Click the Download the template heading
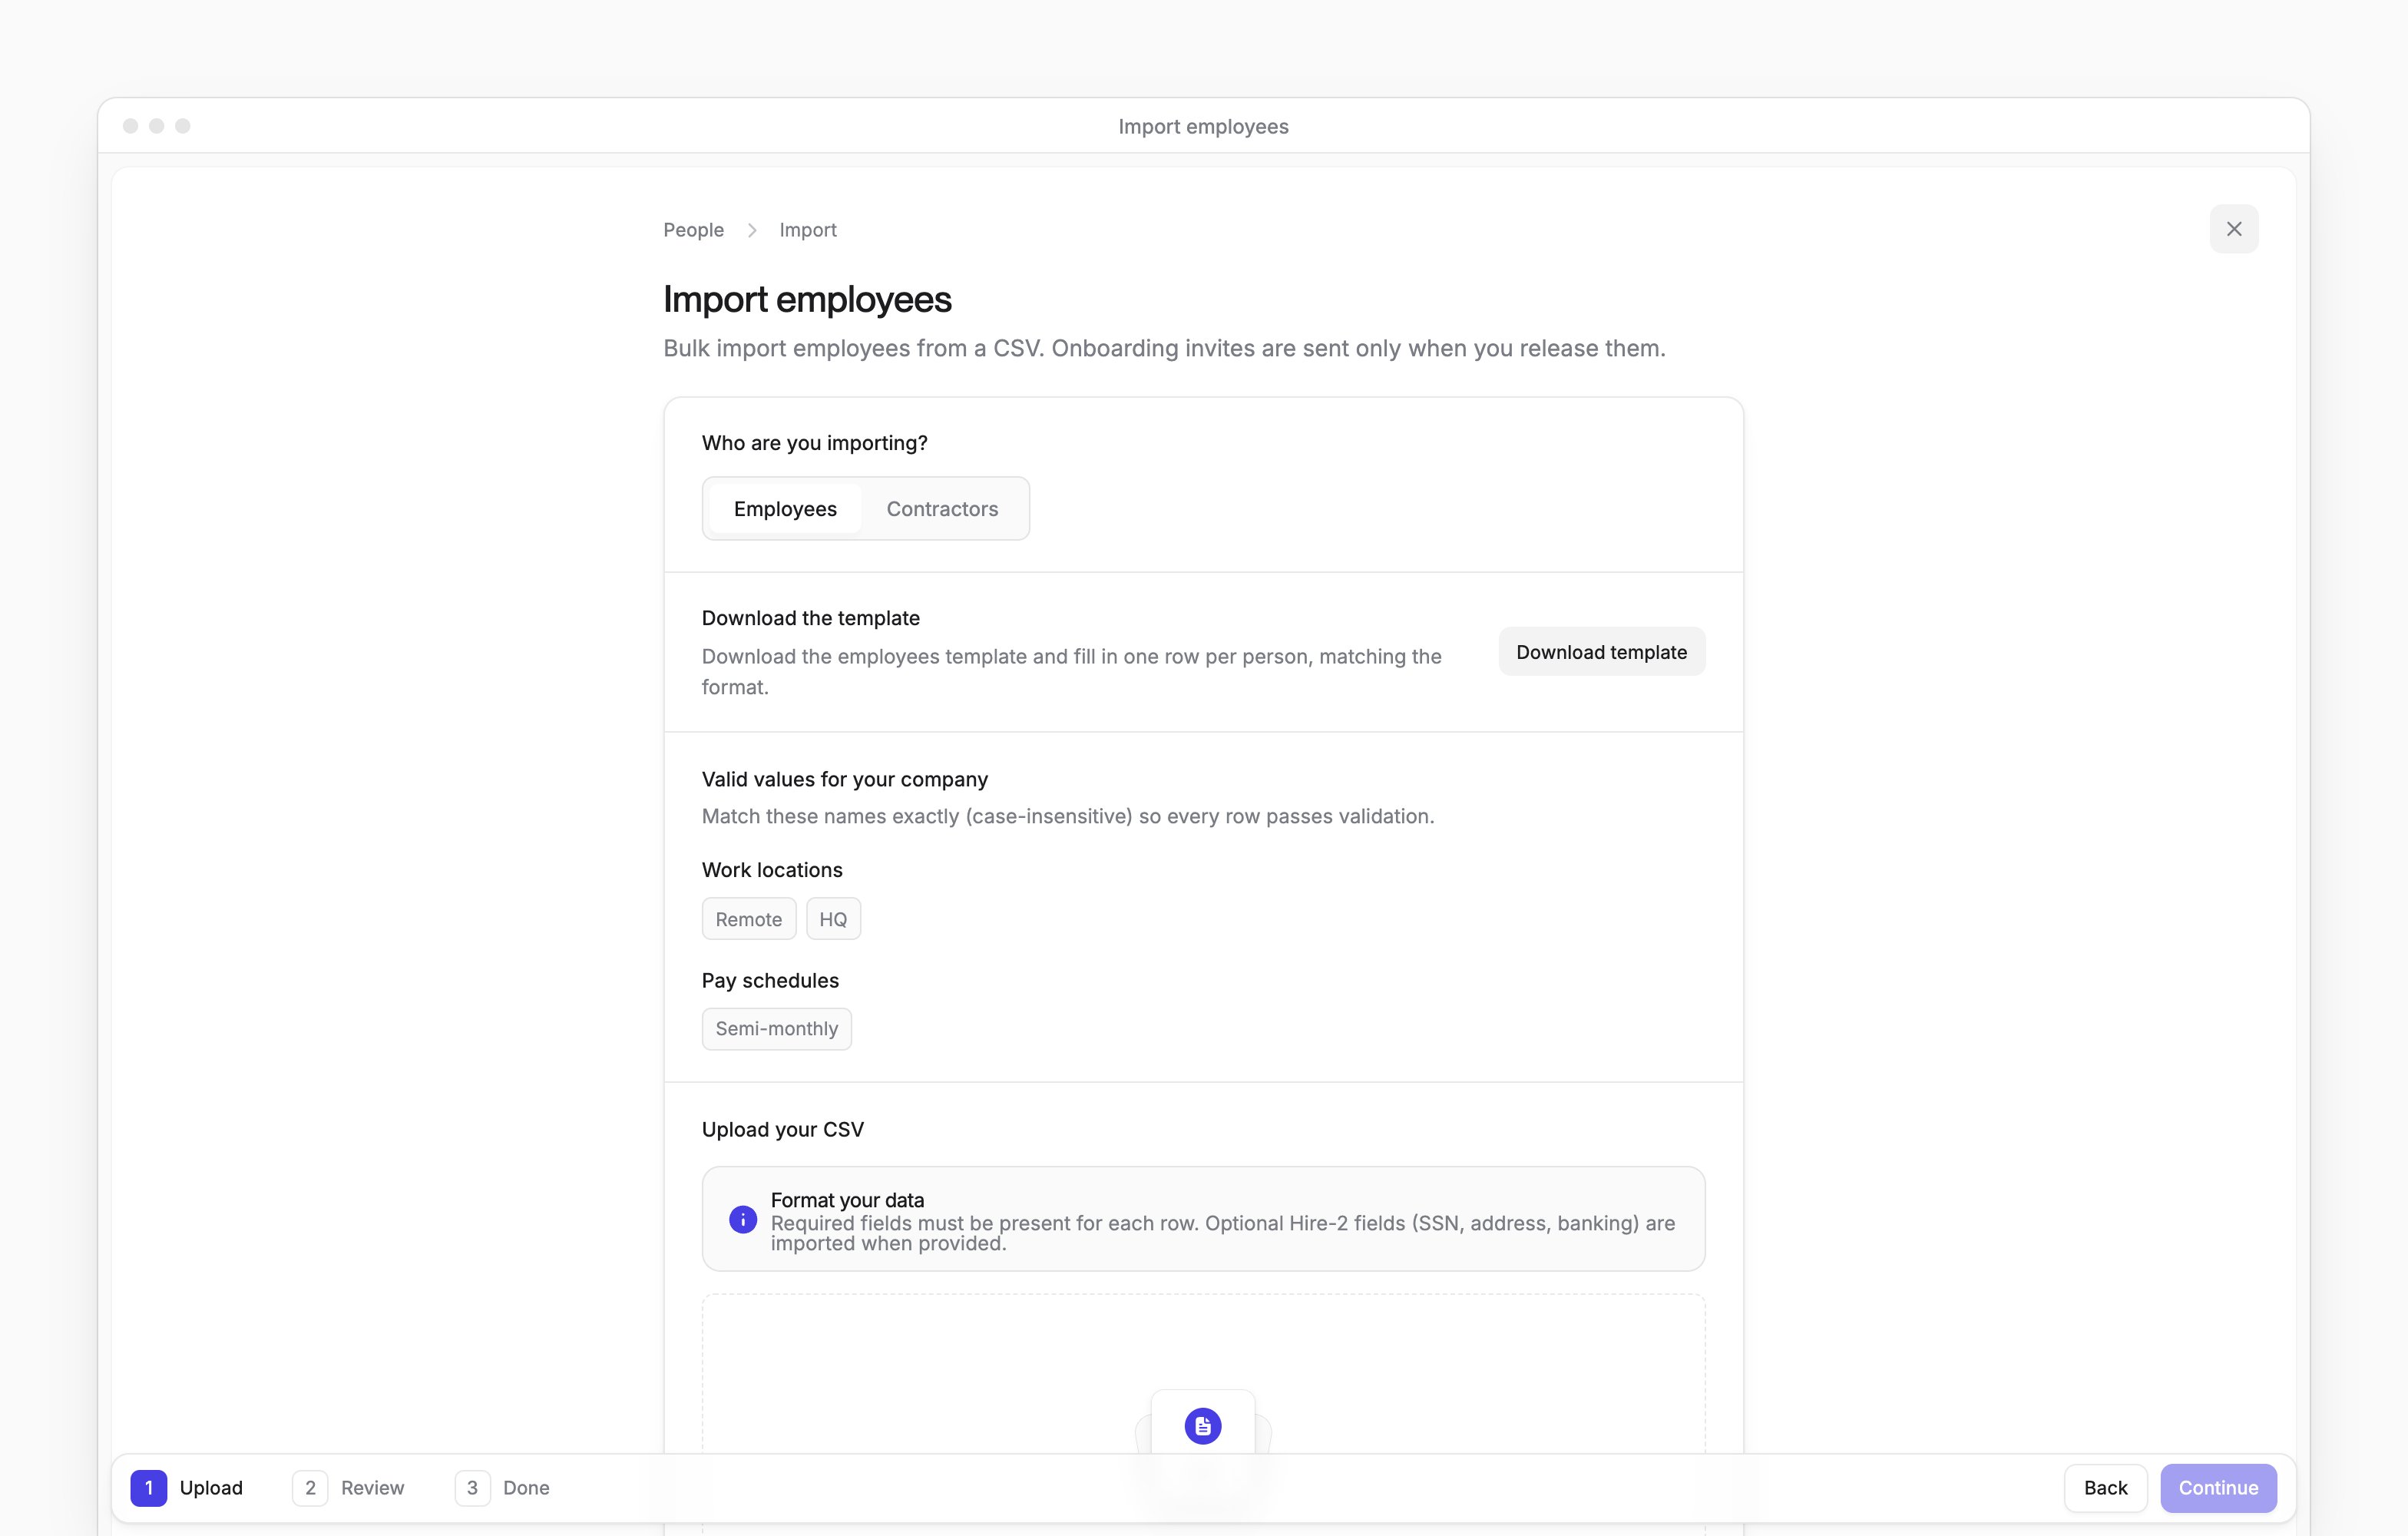Viewport: 2408px width, 1536px height. click(x=810, y=618)
